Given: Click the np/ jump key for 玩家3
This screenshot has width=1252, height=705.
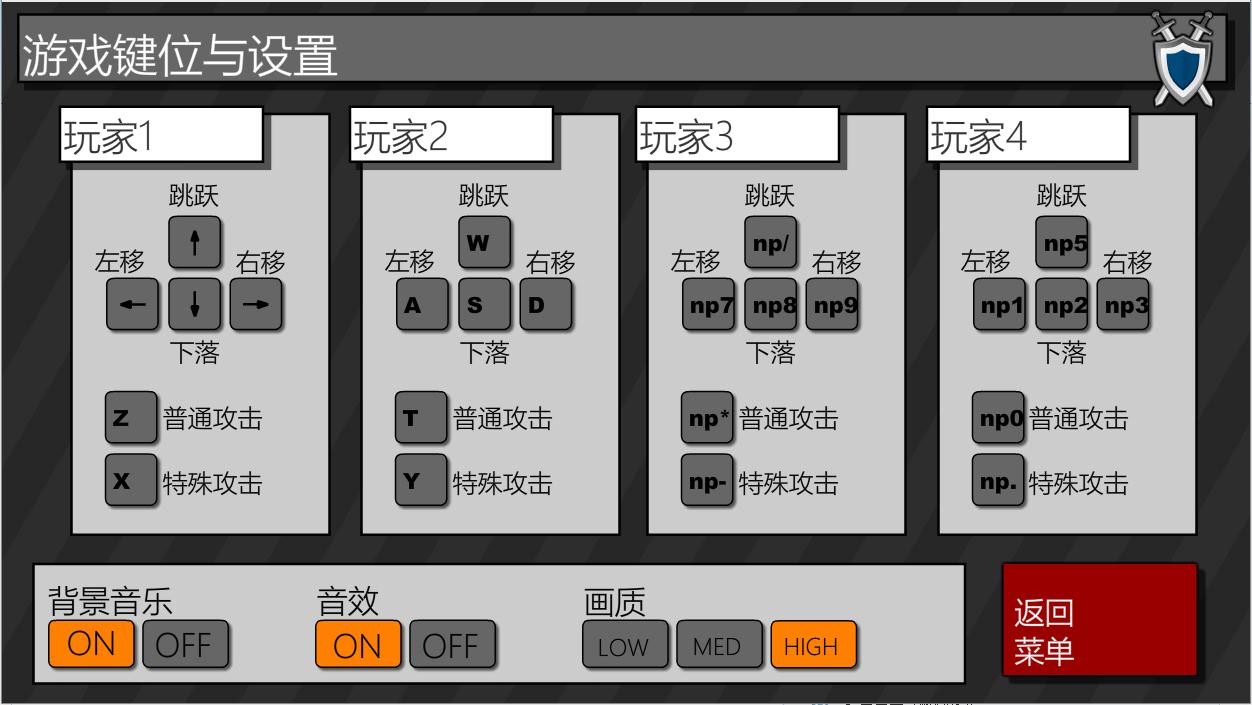Looking at the screenshot, I should [x=771, y=242].
